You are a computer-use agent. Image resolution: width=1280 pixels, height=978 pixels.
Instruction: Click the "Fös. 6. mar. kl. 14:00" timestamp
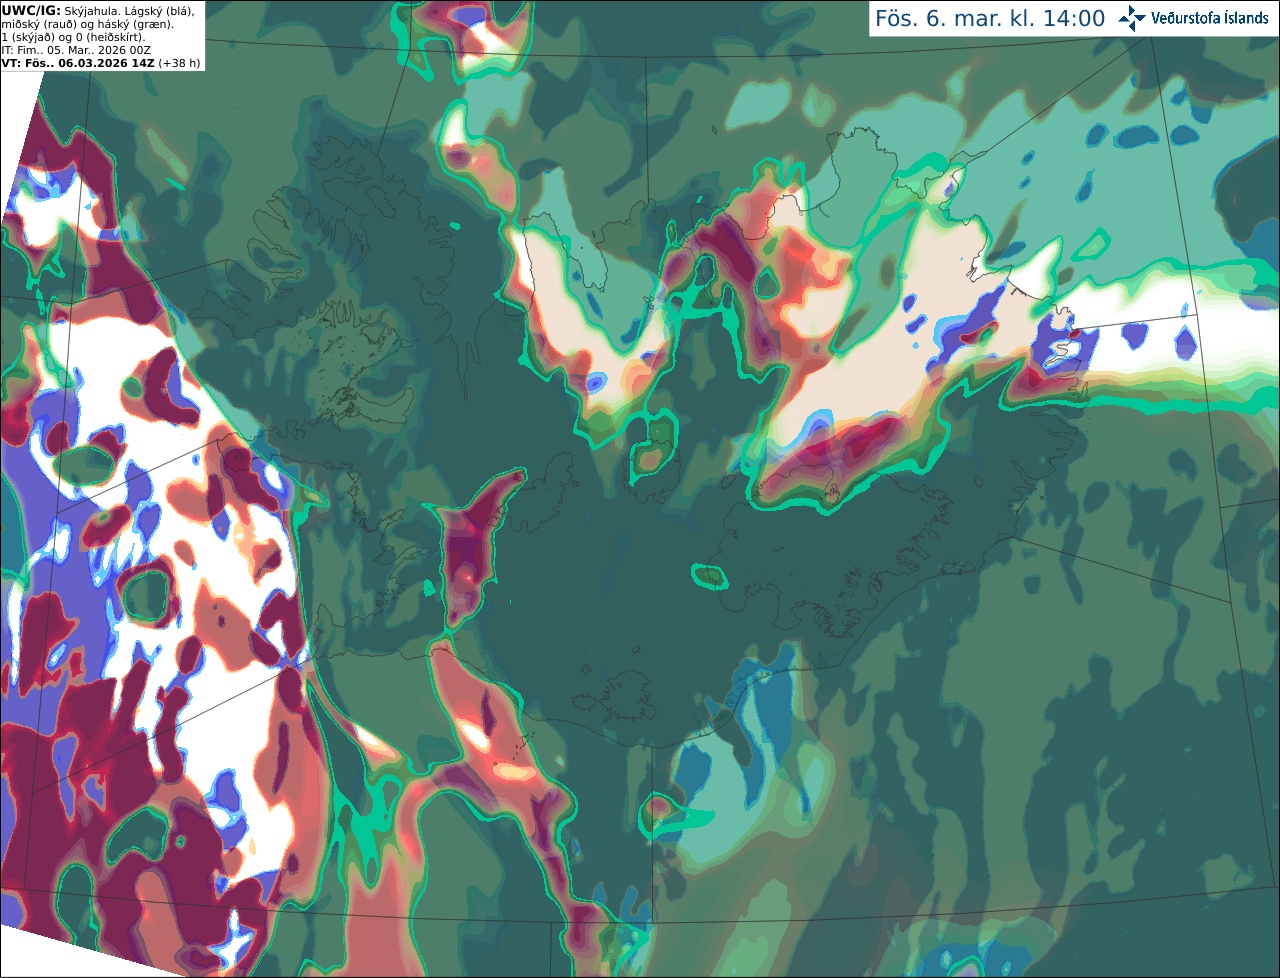click(x=990, y=18)
